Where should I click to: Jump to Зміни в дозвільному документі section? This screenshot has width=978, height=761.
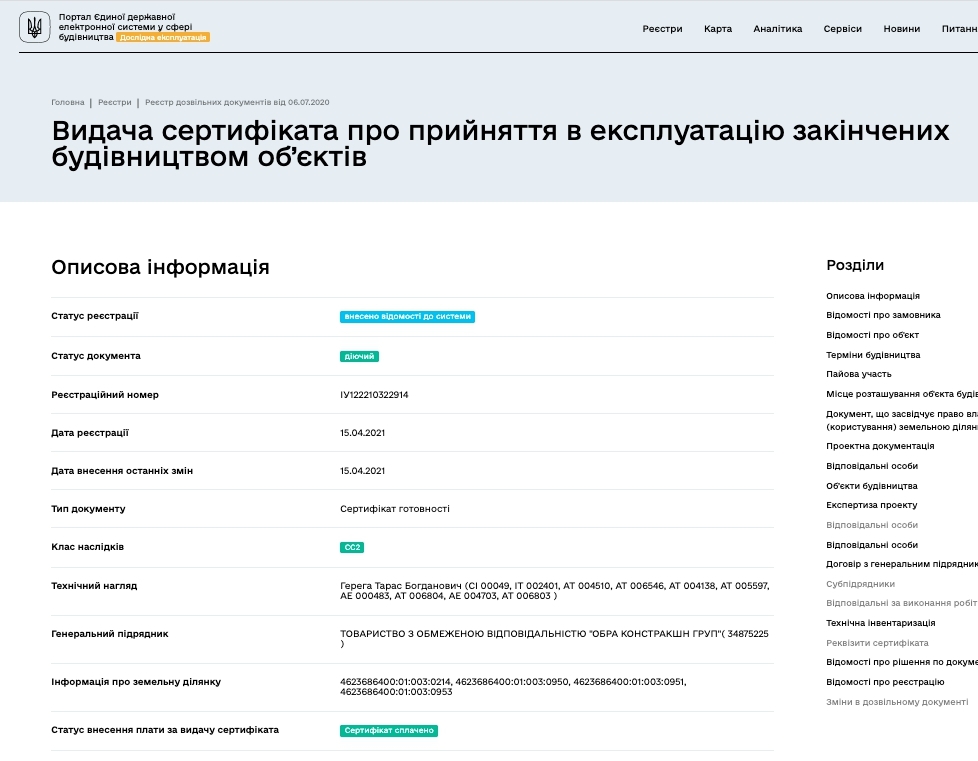[897, 702]
